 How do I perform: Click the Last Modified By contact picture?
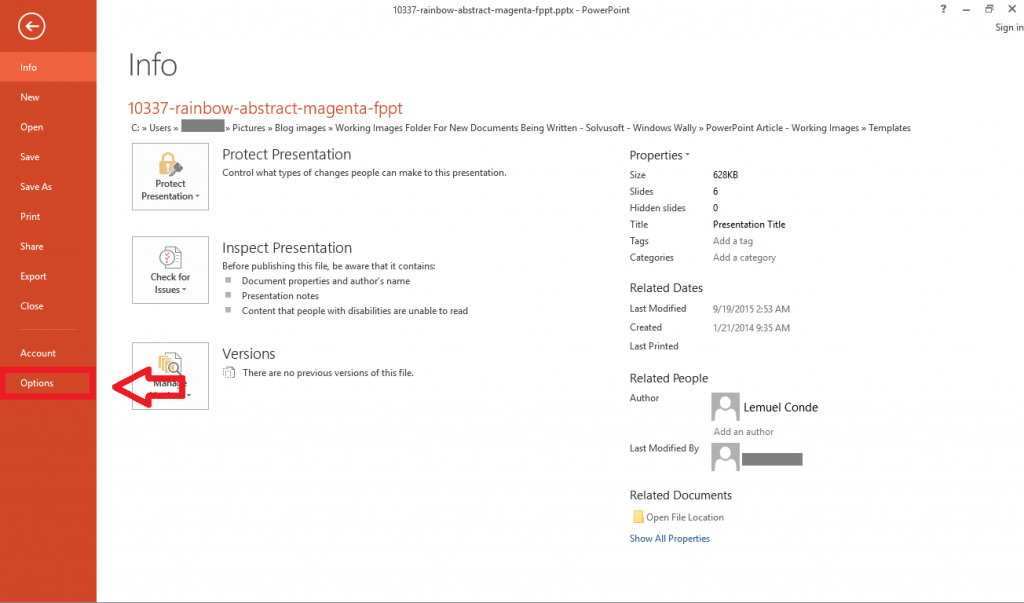pyautogui.click(x=724, y=457)
